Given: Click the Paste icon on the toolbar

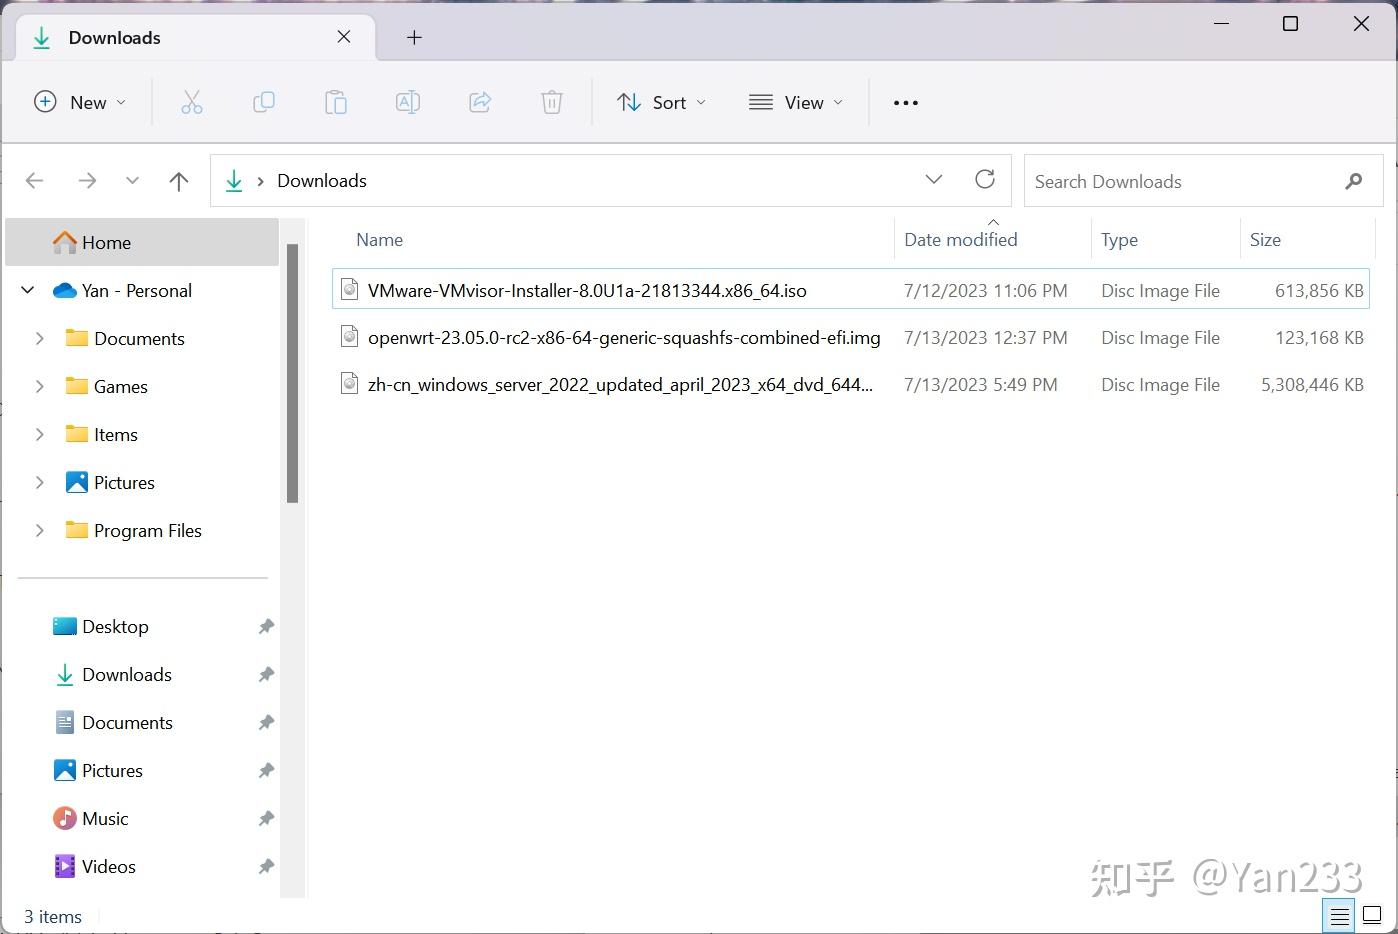Looking at the screenshot, I should click(x=336, y=102).
